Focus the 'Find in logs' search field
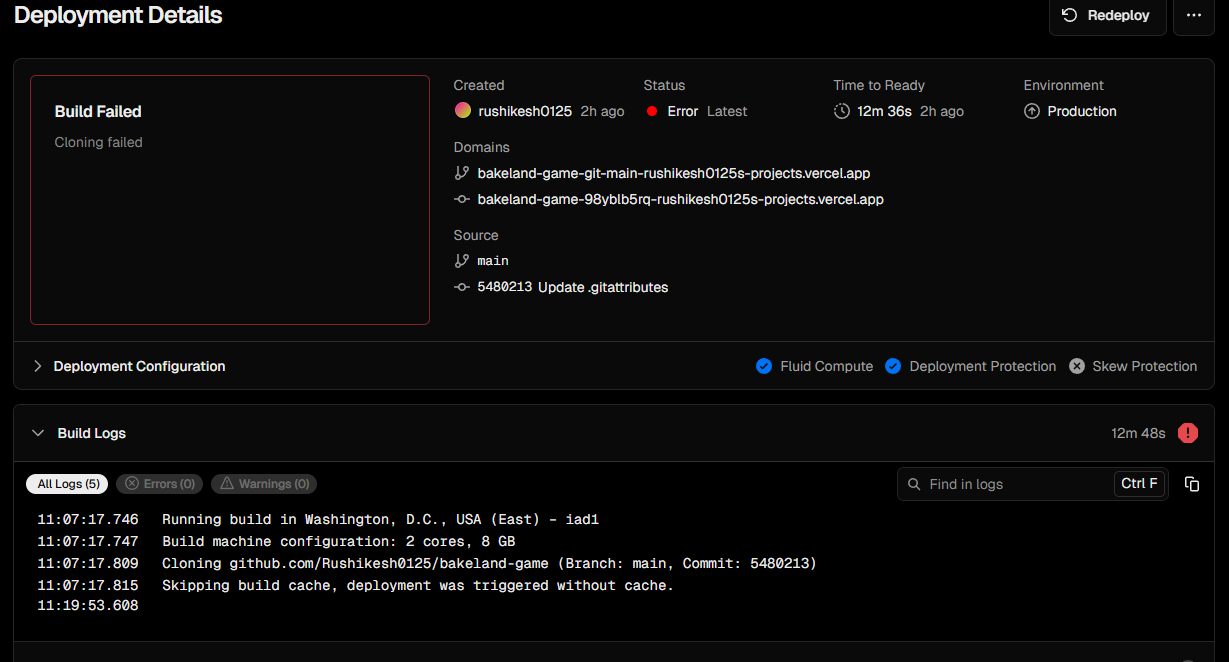1229x662 pixels. click(1032, 484)
